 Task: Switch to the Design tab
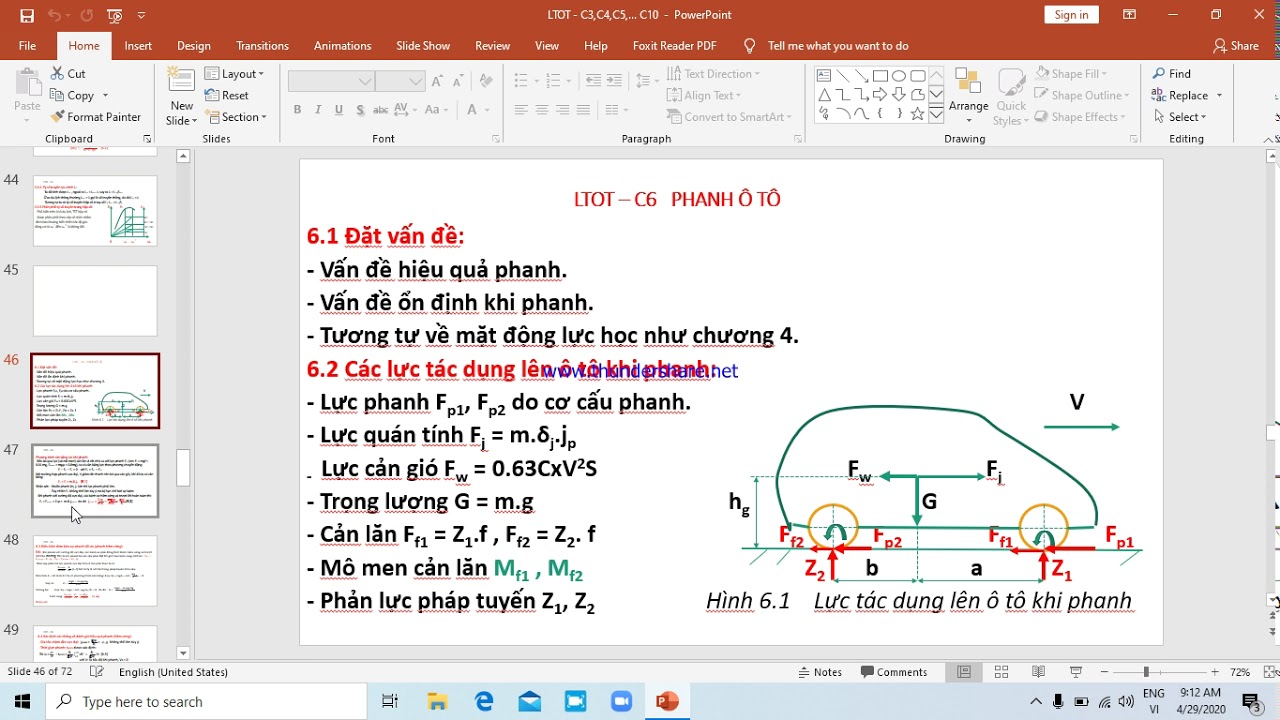(194, 46)
